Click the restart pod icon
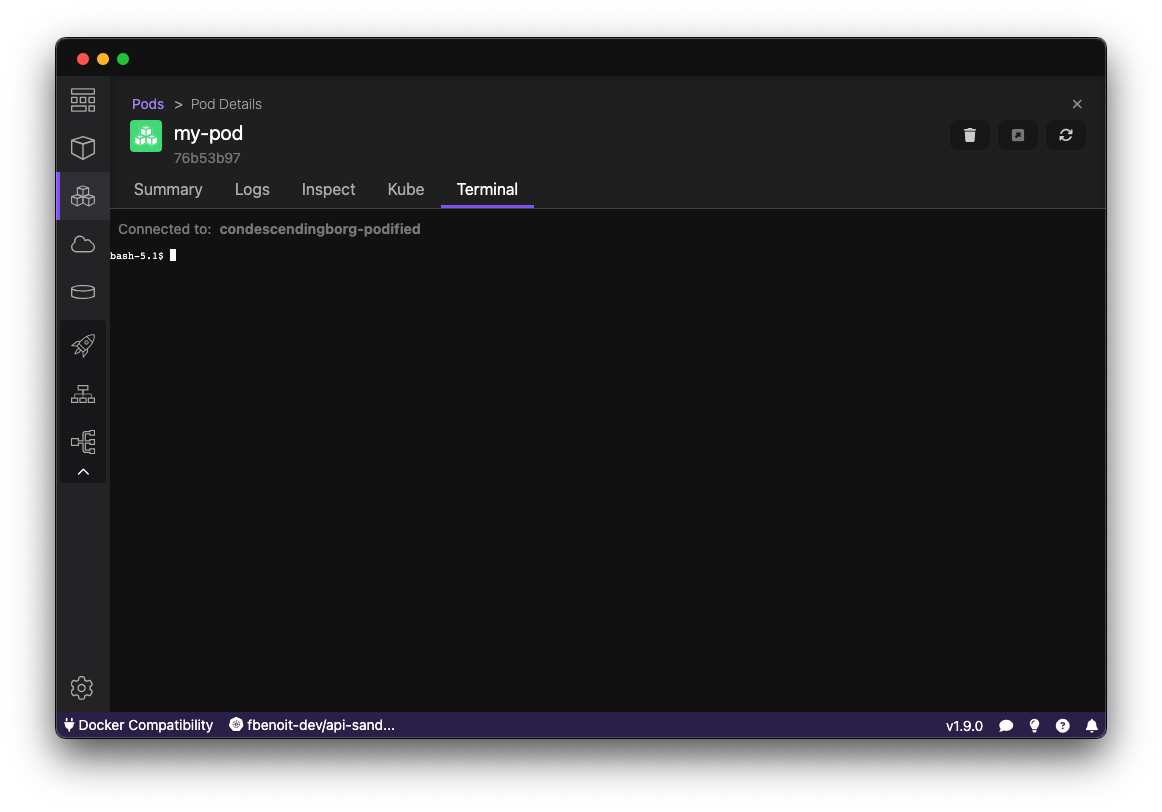Viewport: 1162px width, 812px height. pyautogui.click(x=1066, y=135)
